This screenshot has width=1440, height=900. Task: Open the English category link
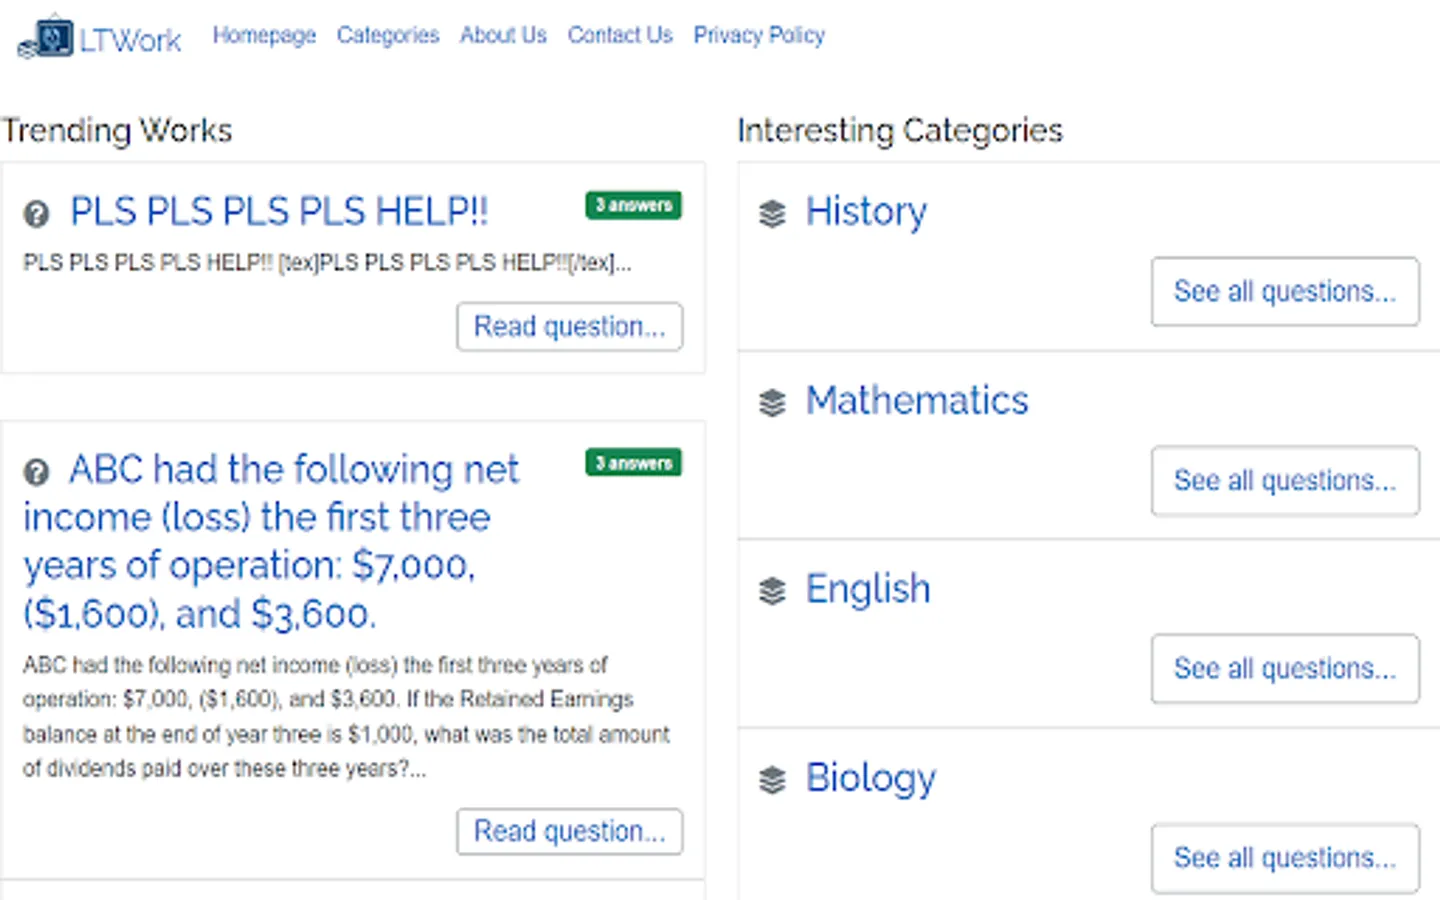tap(868, 589)
